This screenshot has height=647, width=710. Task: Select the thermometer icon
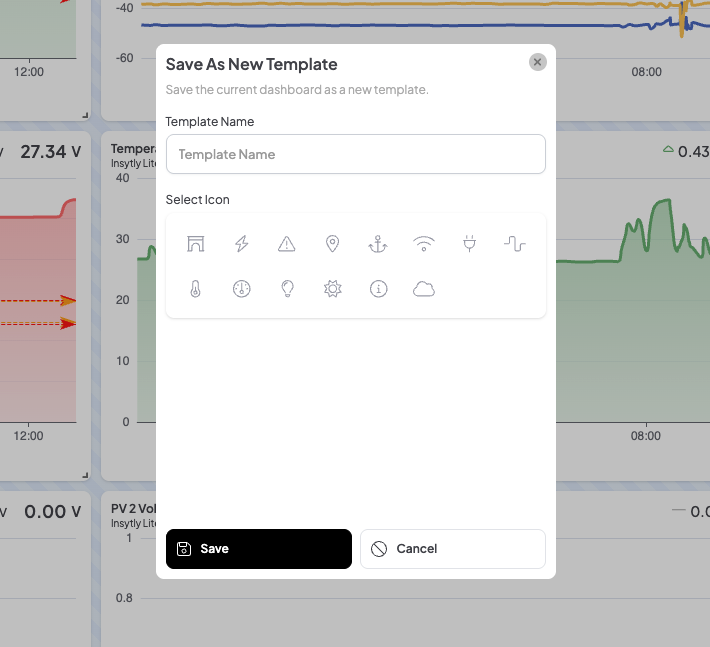click(x=196, y=289)
